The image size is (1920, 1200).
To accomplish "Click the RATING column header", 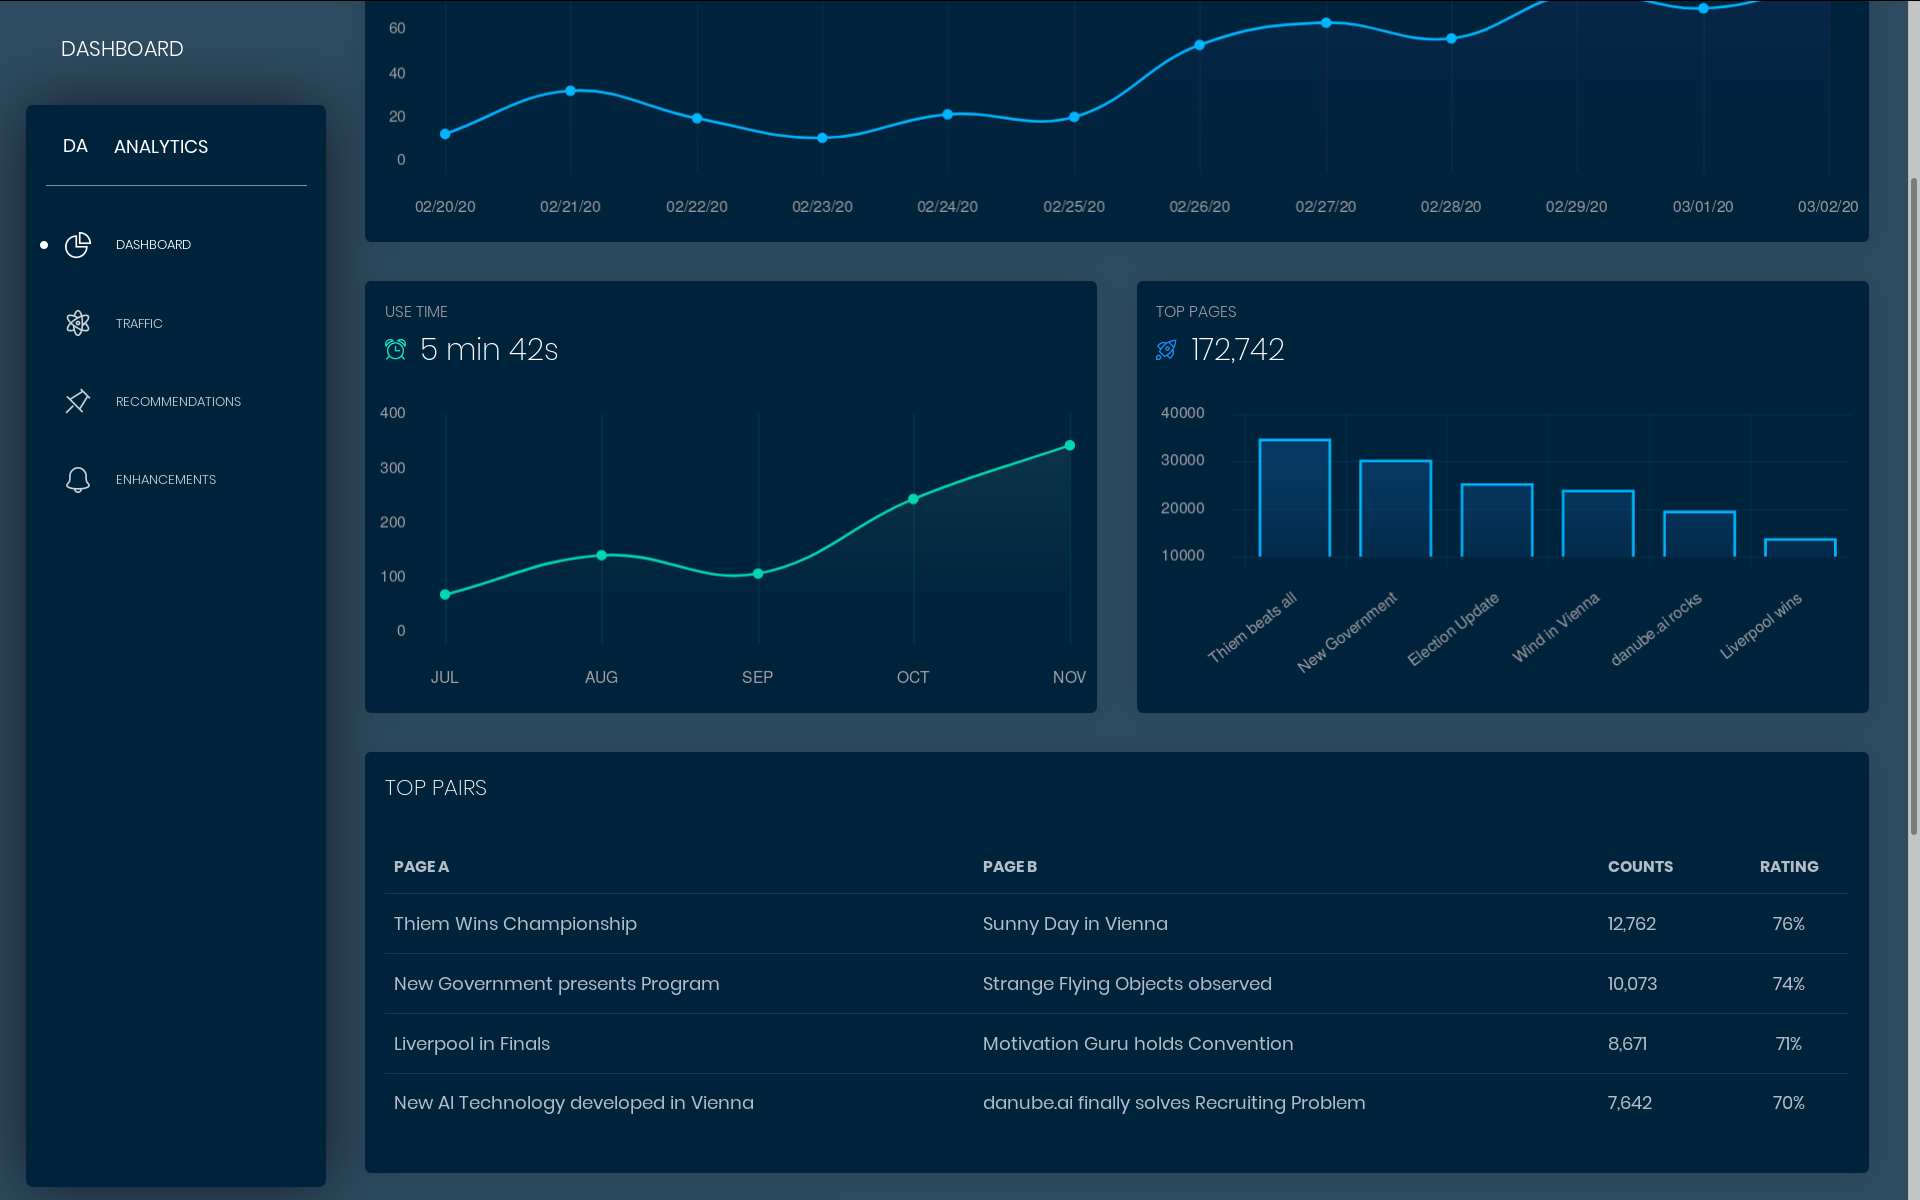I will click(x=1789, y=867).
